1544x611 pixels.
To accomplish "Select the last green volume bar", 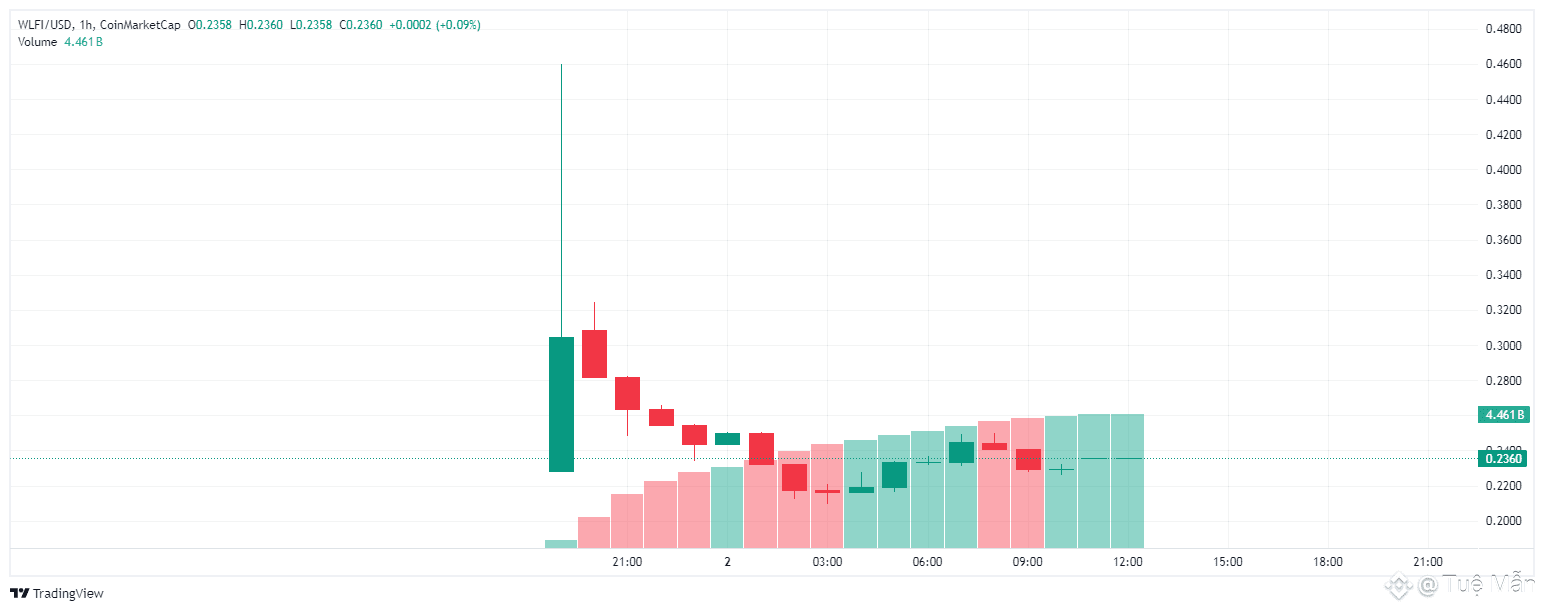I will coord(1127,481).
